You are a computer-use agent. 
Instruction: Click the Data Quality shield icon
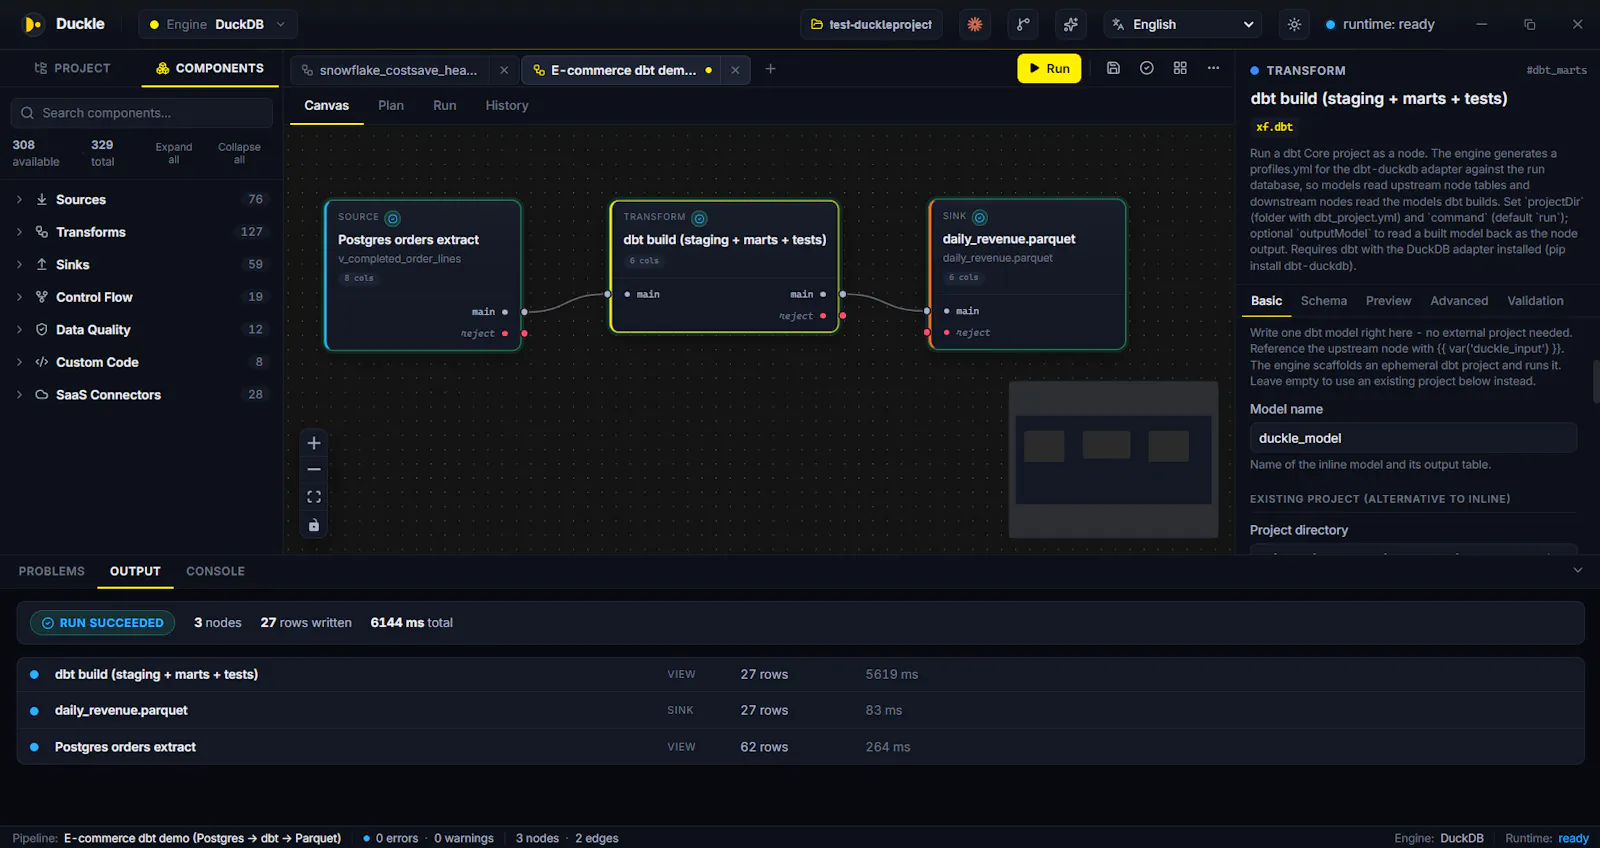[x=42, y=330]
